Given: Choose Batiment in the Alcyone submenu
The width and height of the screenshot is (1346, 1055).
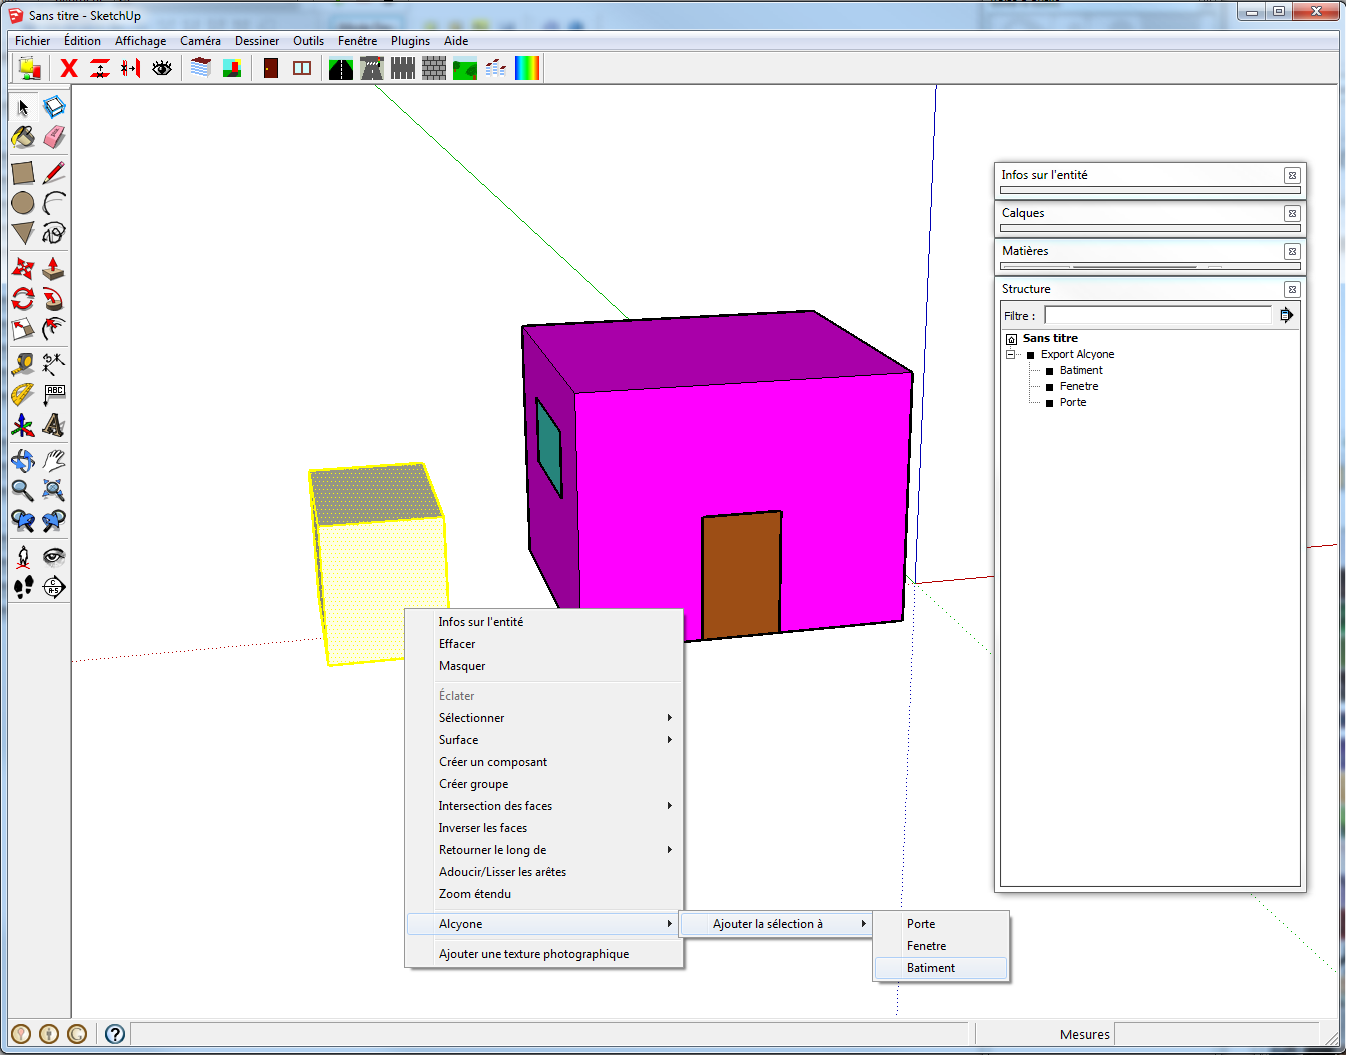Looking at the screenshot, I should point(941,968).
